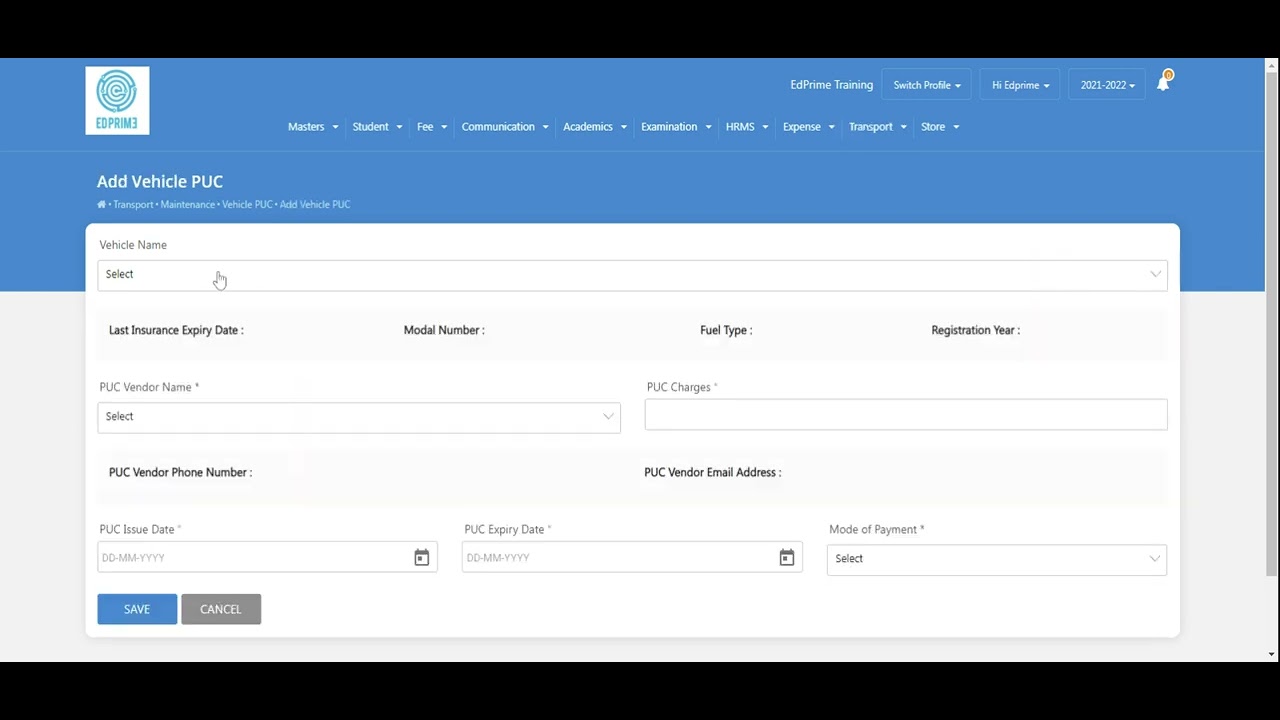Click the scrollbar down arrow
1280x720 pixels.
point(1272,654)
